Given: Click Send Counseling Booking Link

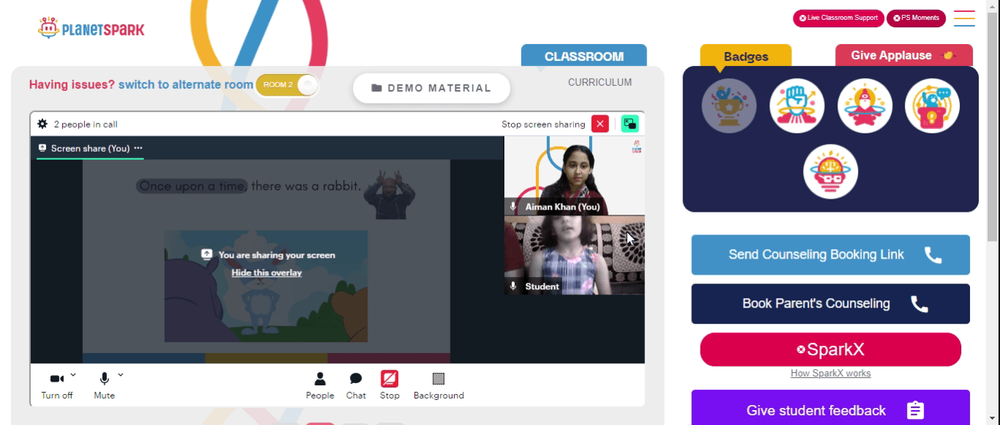Looking at the screenshot, I should tap(830, 255).
